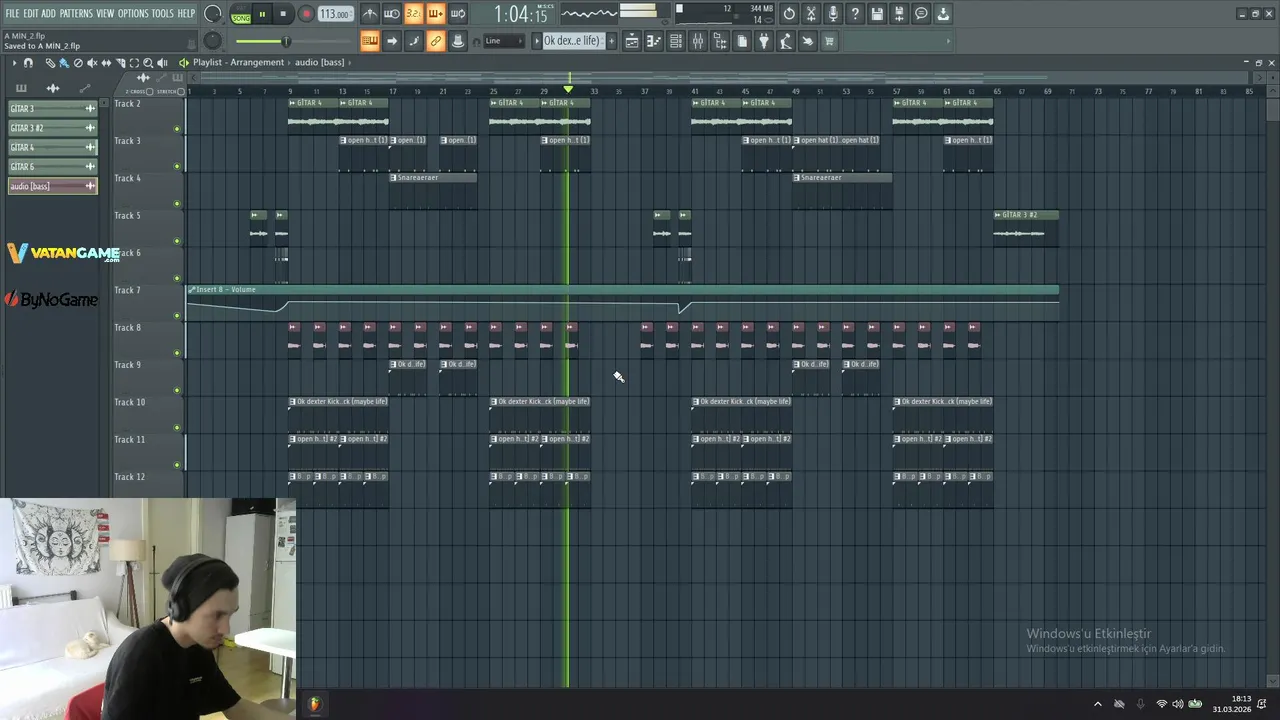Viewport: 1280px width, 720px height.
Task: Toggle the 3.2.1 countdown before recording
Action: (414, 14)
